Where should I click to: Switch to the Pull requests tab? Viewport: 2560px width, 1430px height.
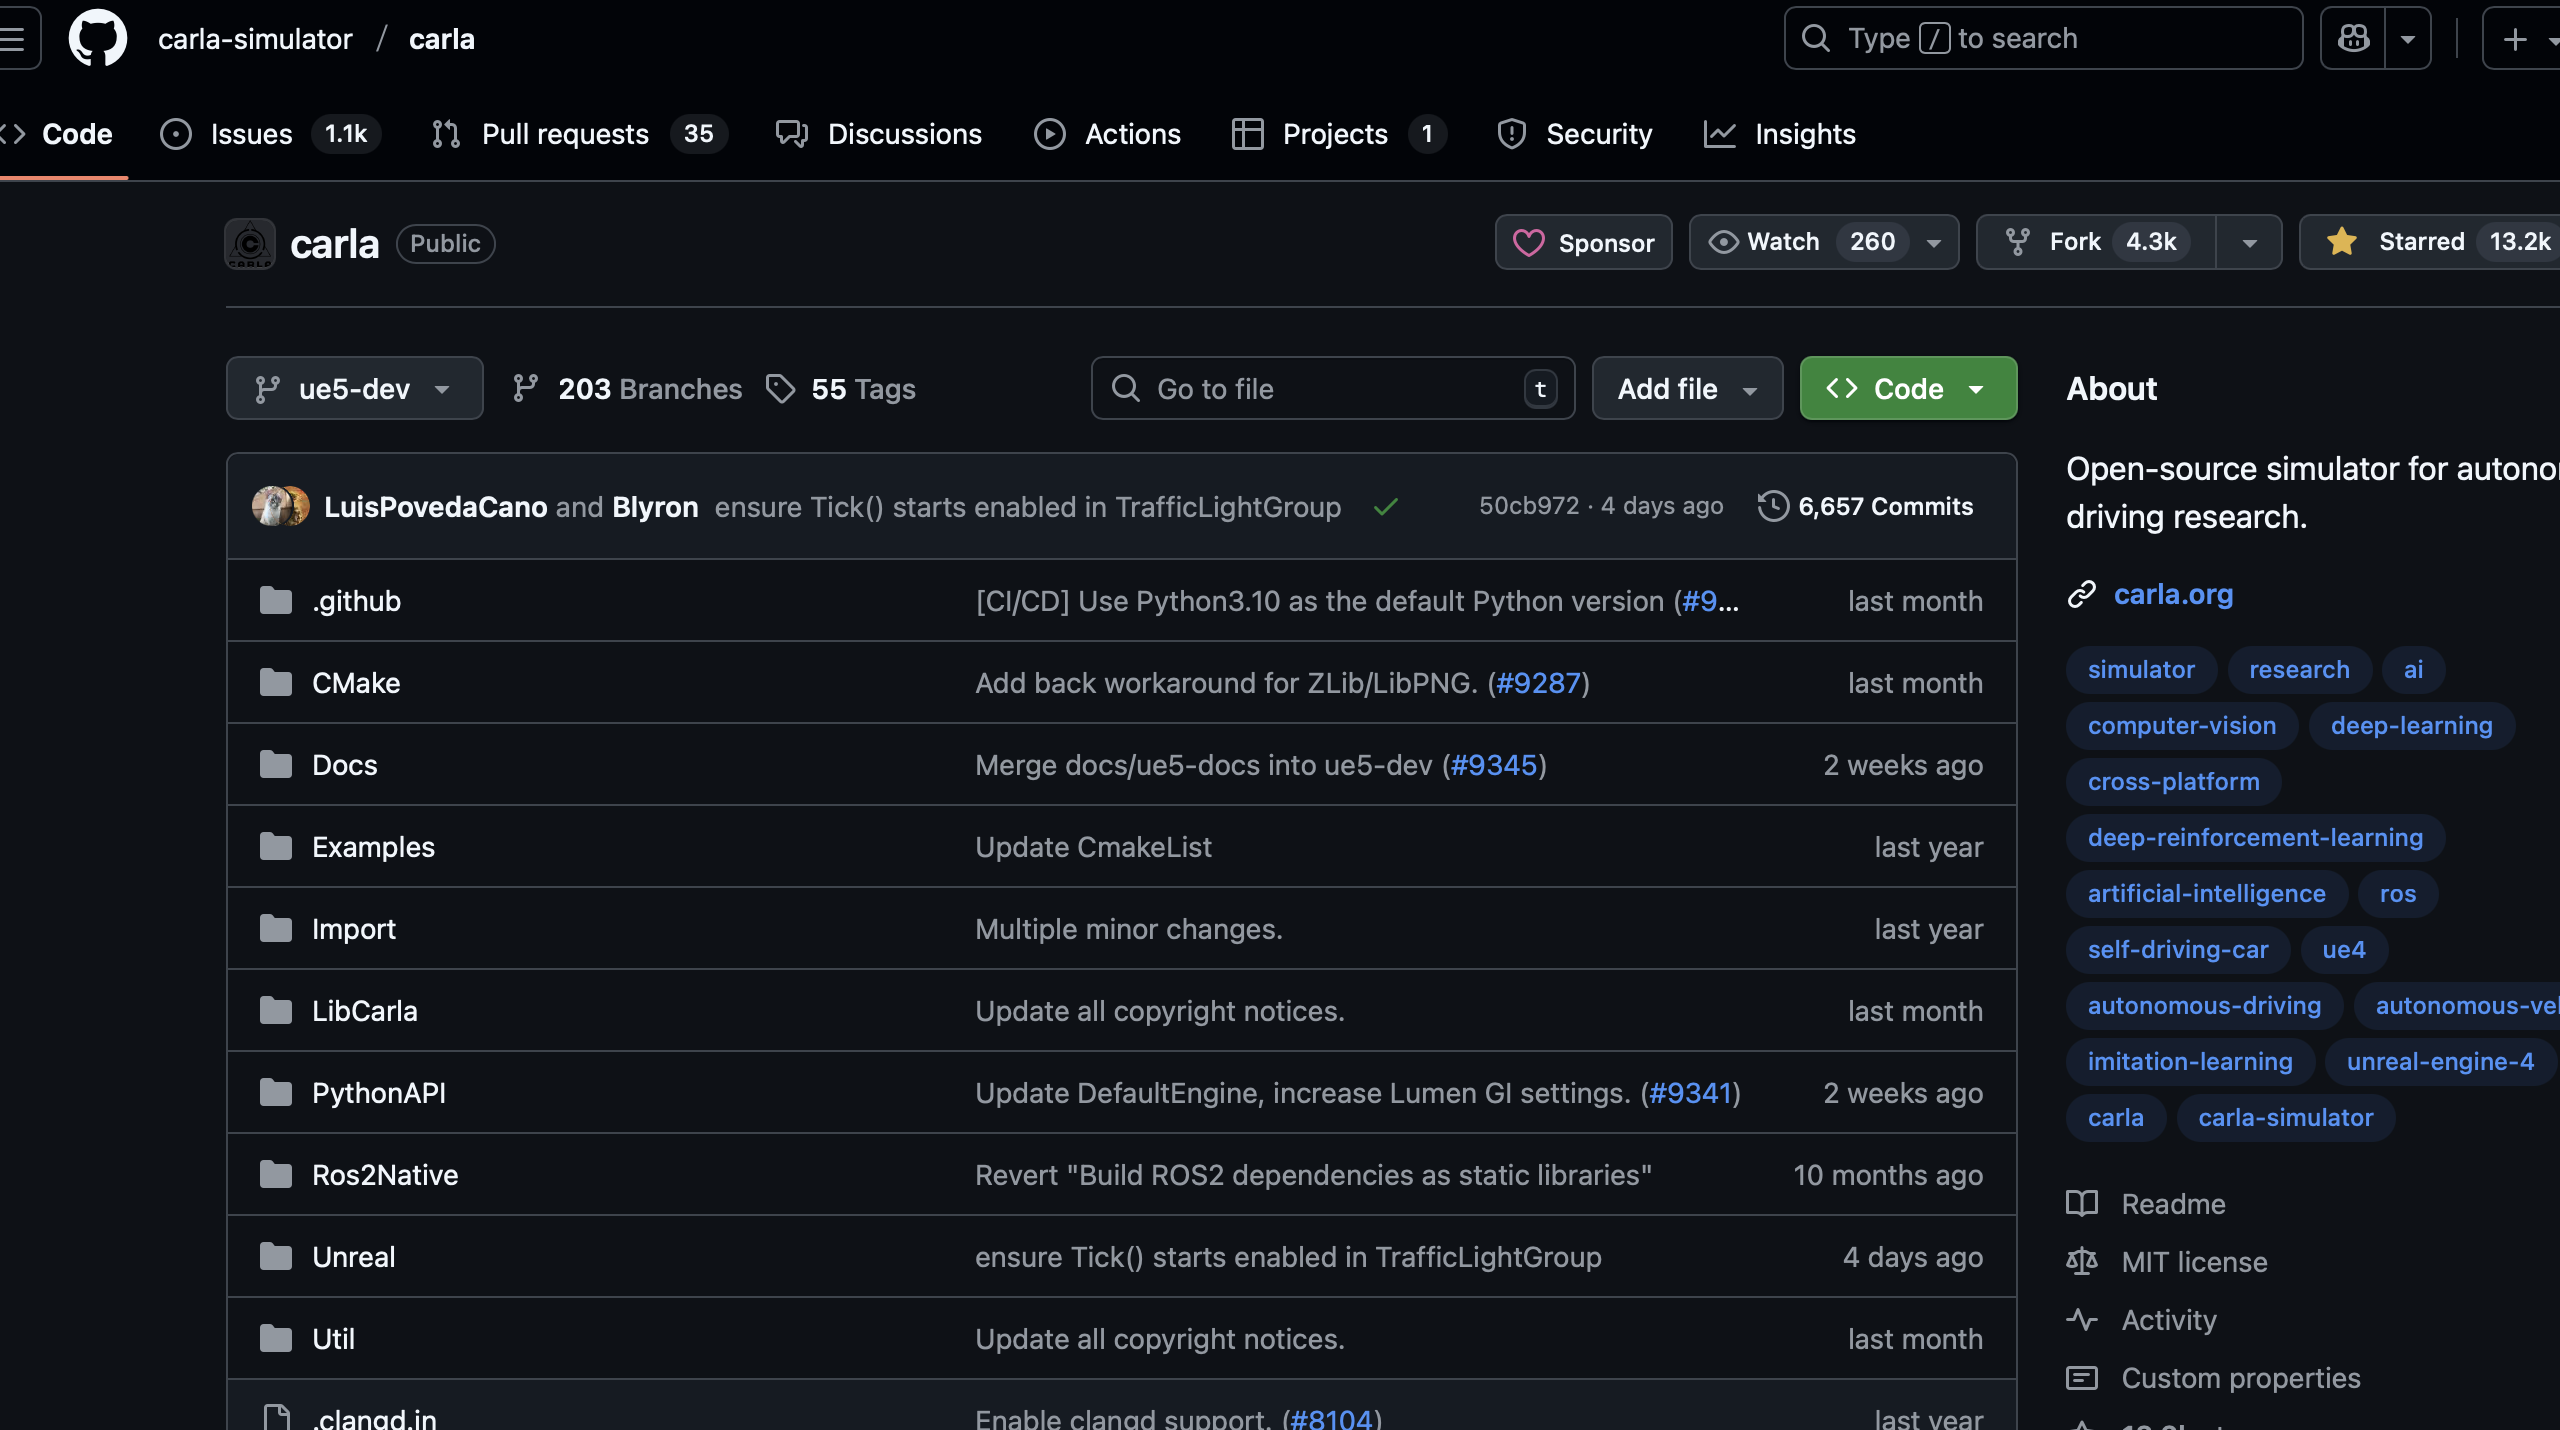[x=564, y=134]
